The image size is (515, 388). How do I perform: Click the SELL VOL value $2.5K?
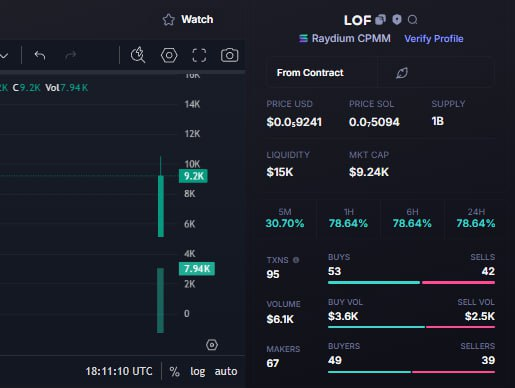click(x=480, y=316)
